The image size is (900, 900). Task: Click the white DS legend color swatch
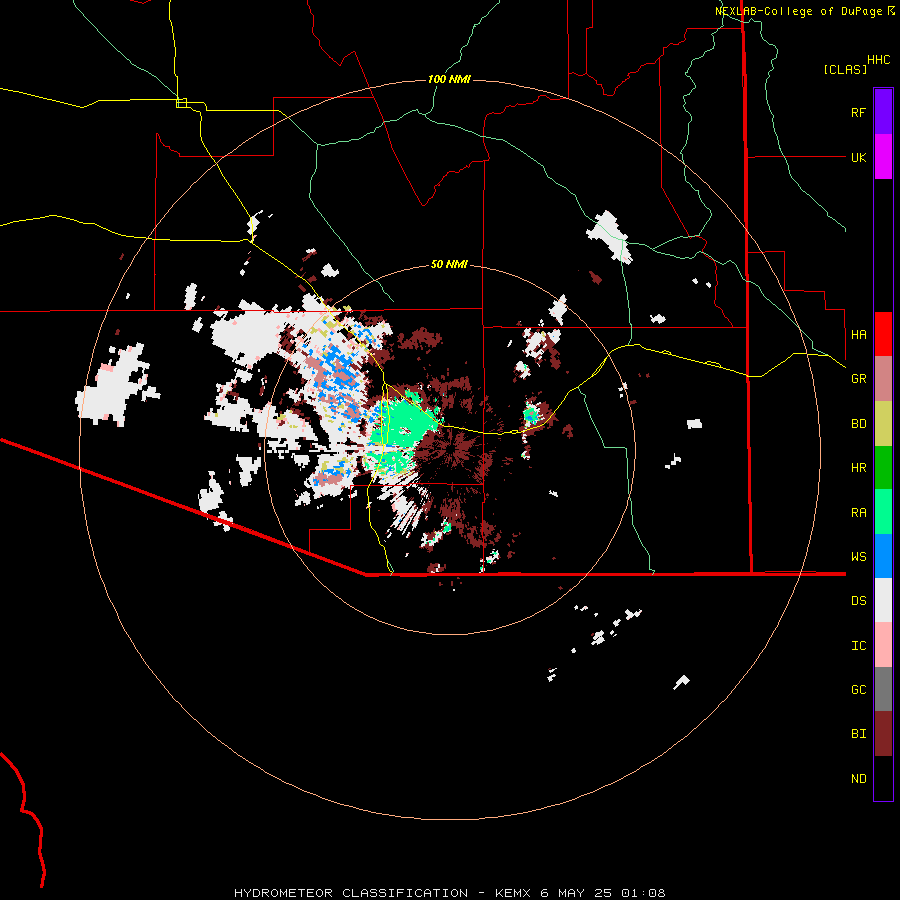pos(883,600)
